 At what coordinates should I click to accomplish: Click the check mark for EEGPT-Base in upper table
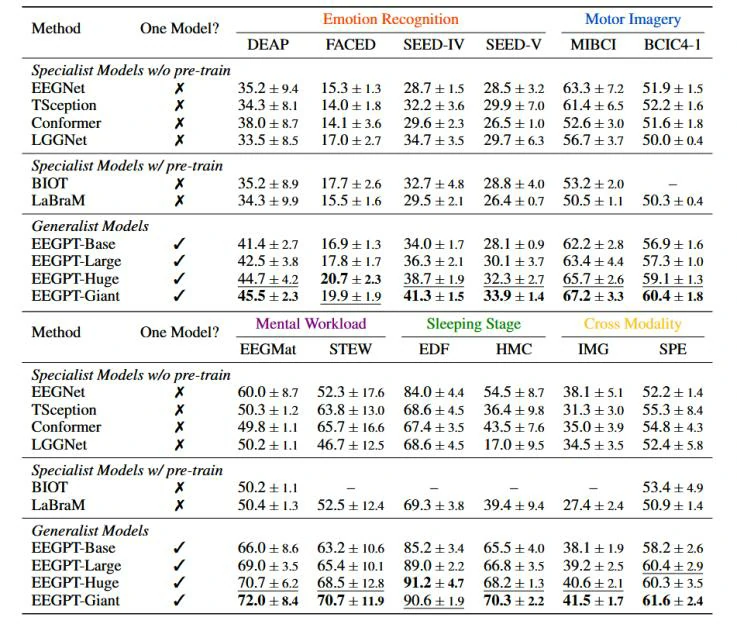tap(179, 244)
